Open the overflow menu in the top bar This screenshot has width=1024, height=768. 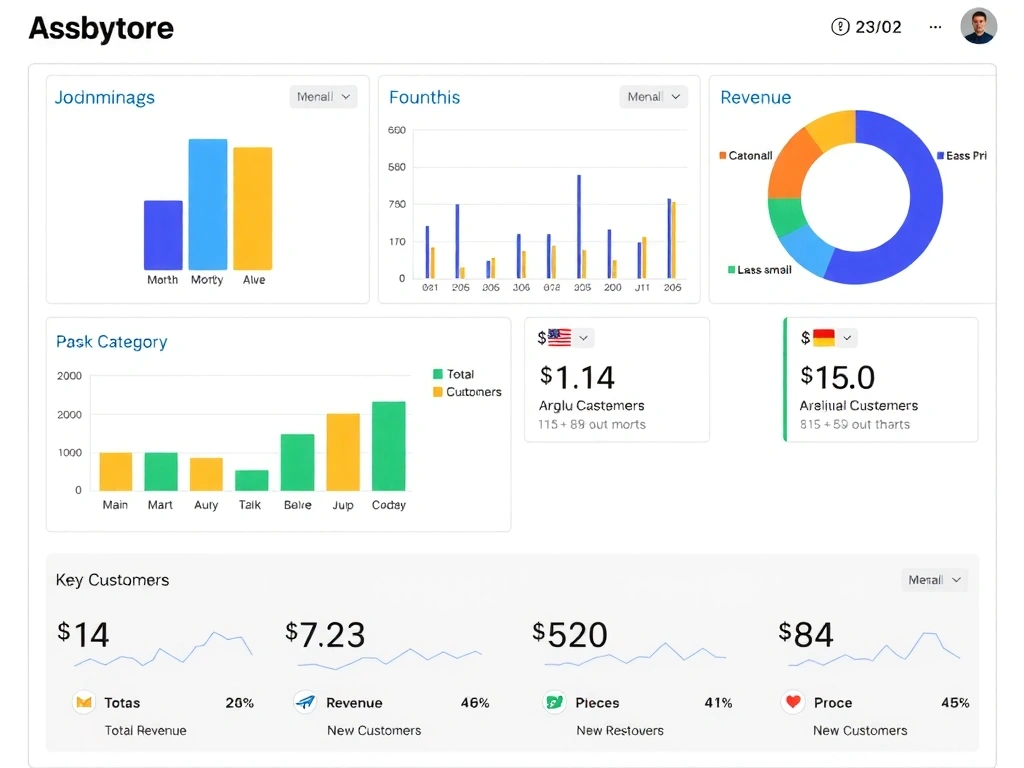coord(934,27)
